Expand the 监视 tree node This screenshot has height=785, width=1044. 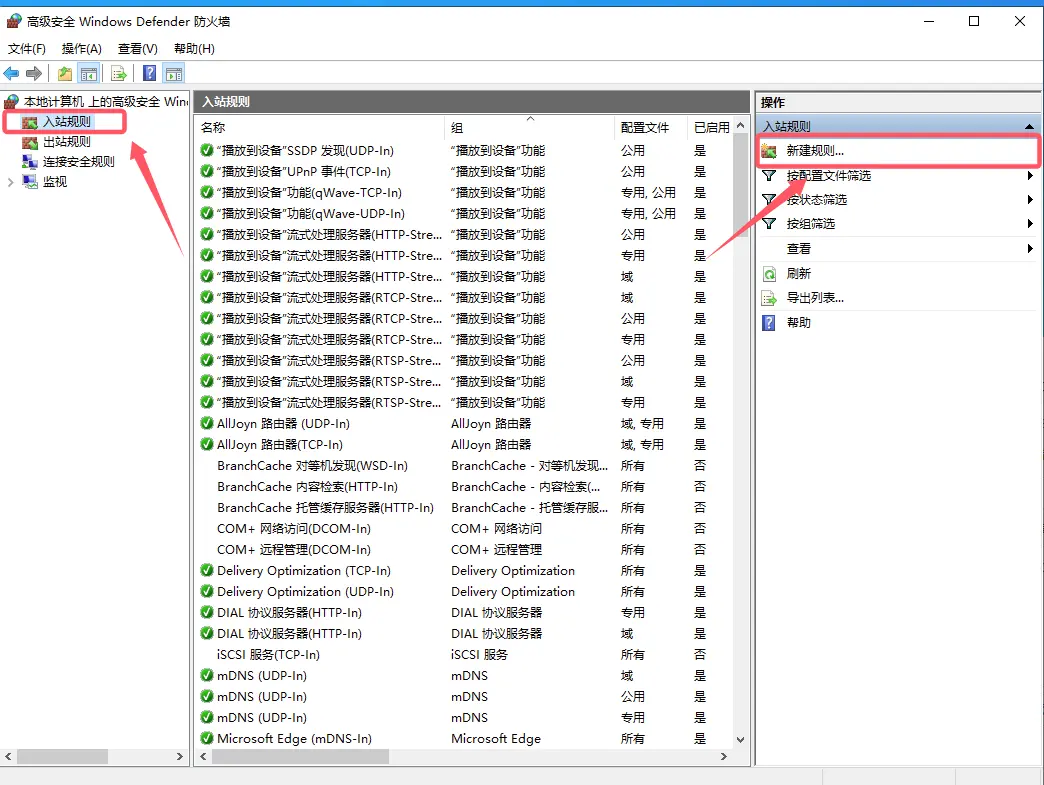[x=10, y=182]
